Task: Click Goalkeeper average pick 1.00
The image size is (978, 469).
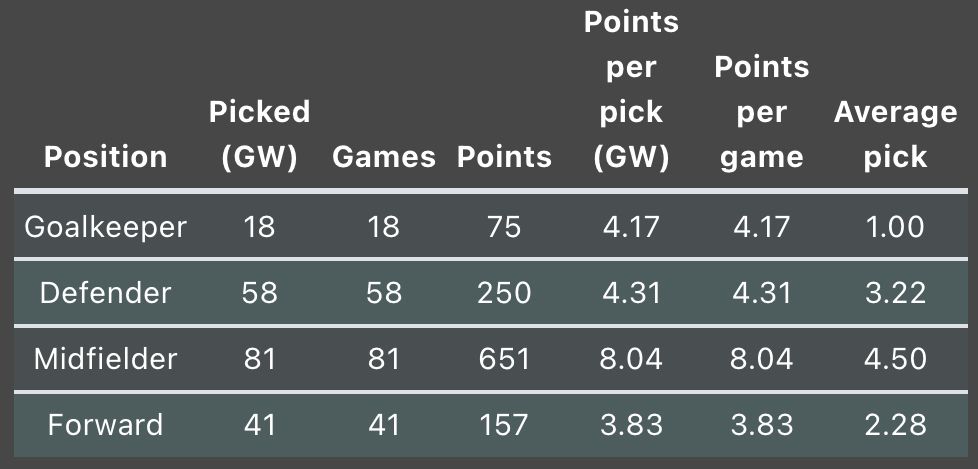Action: (x=895, y=227)
